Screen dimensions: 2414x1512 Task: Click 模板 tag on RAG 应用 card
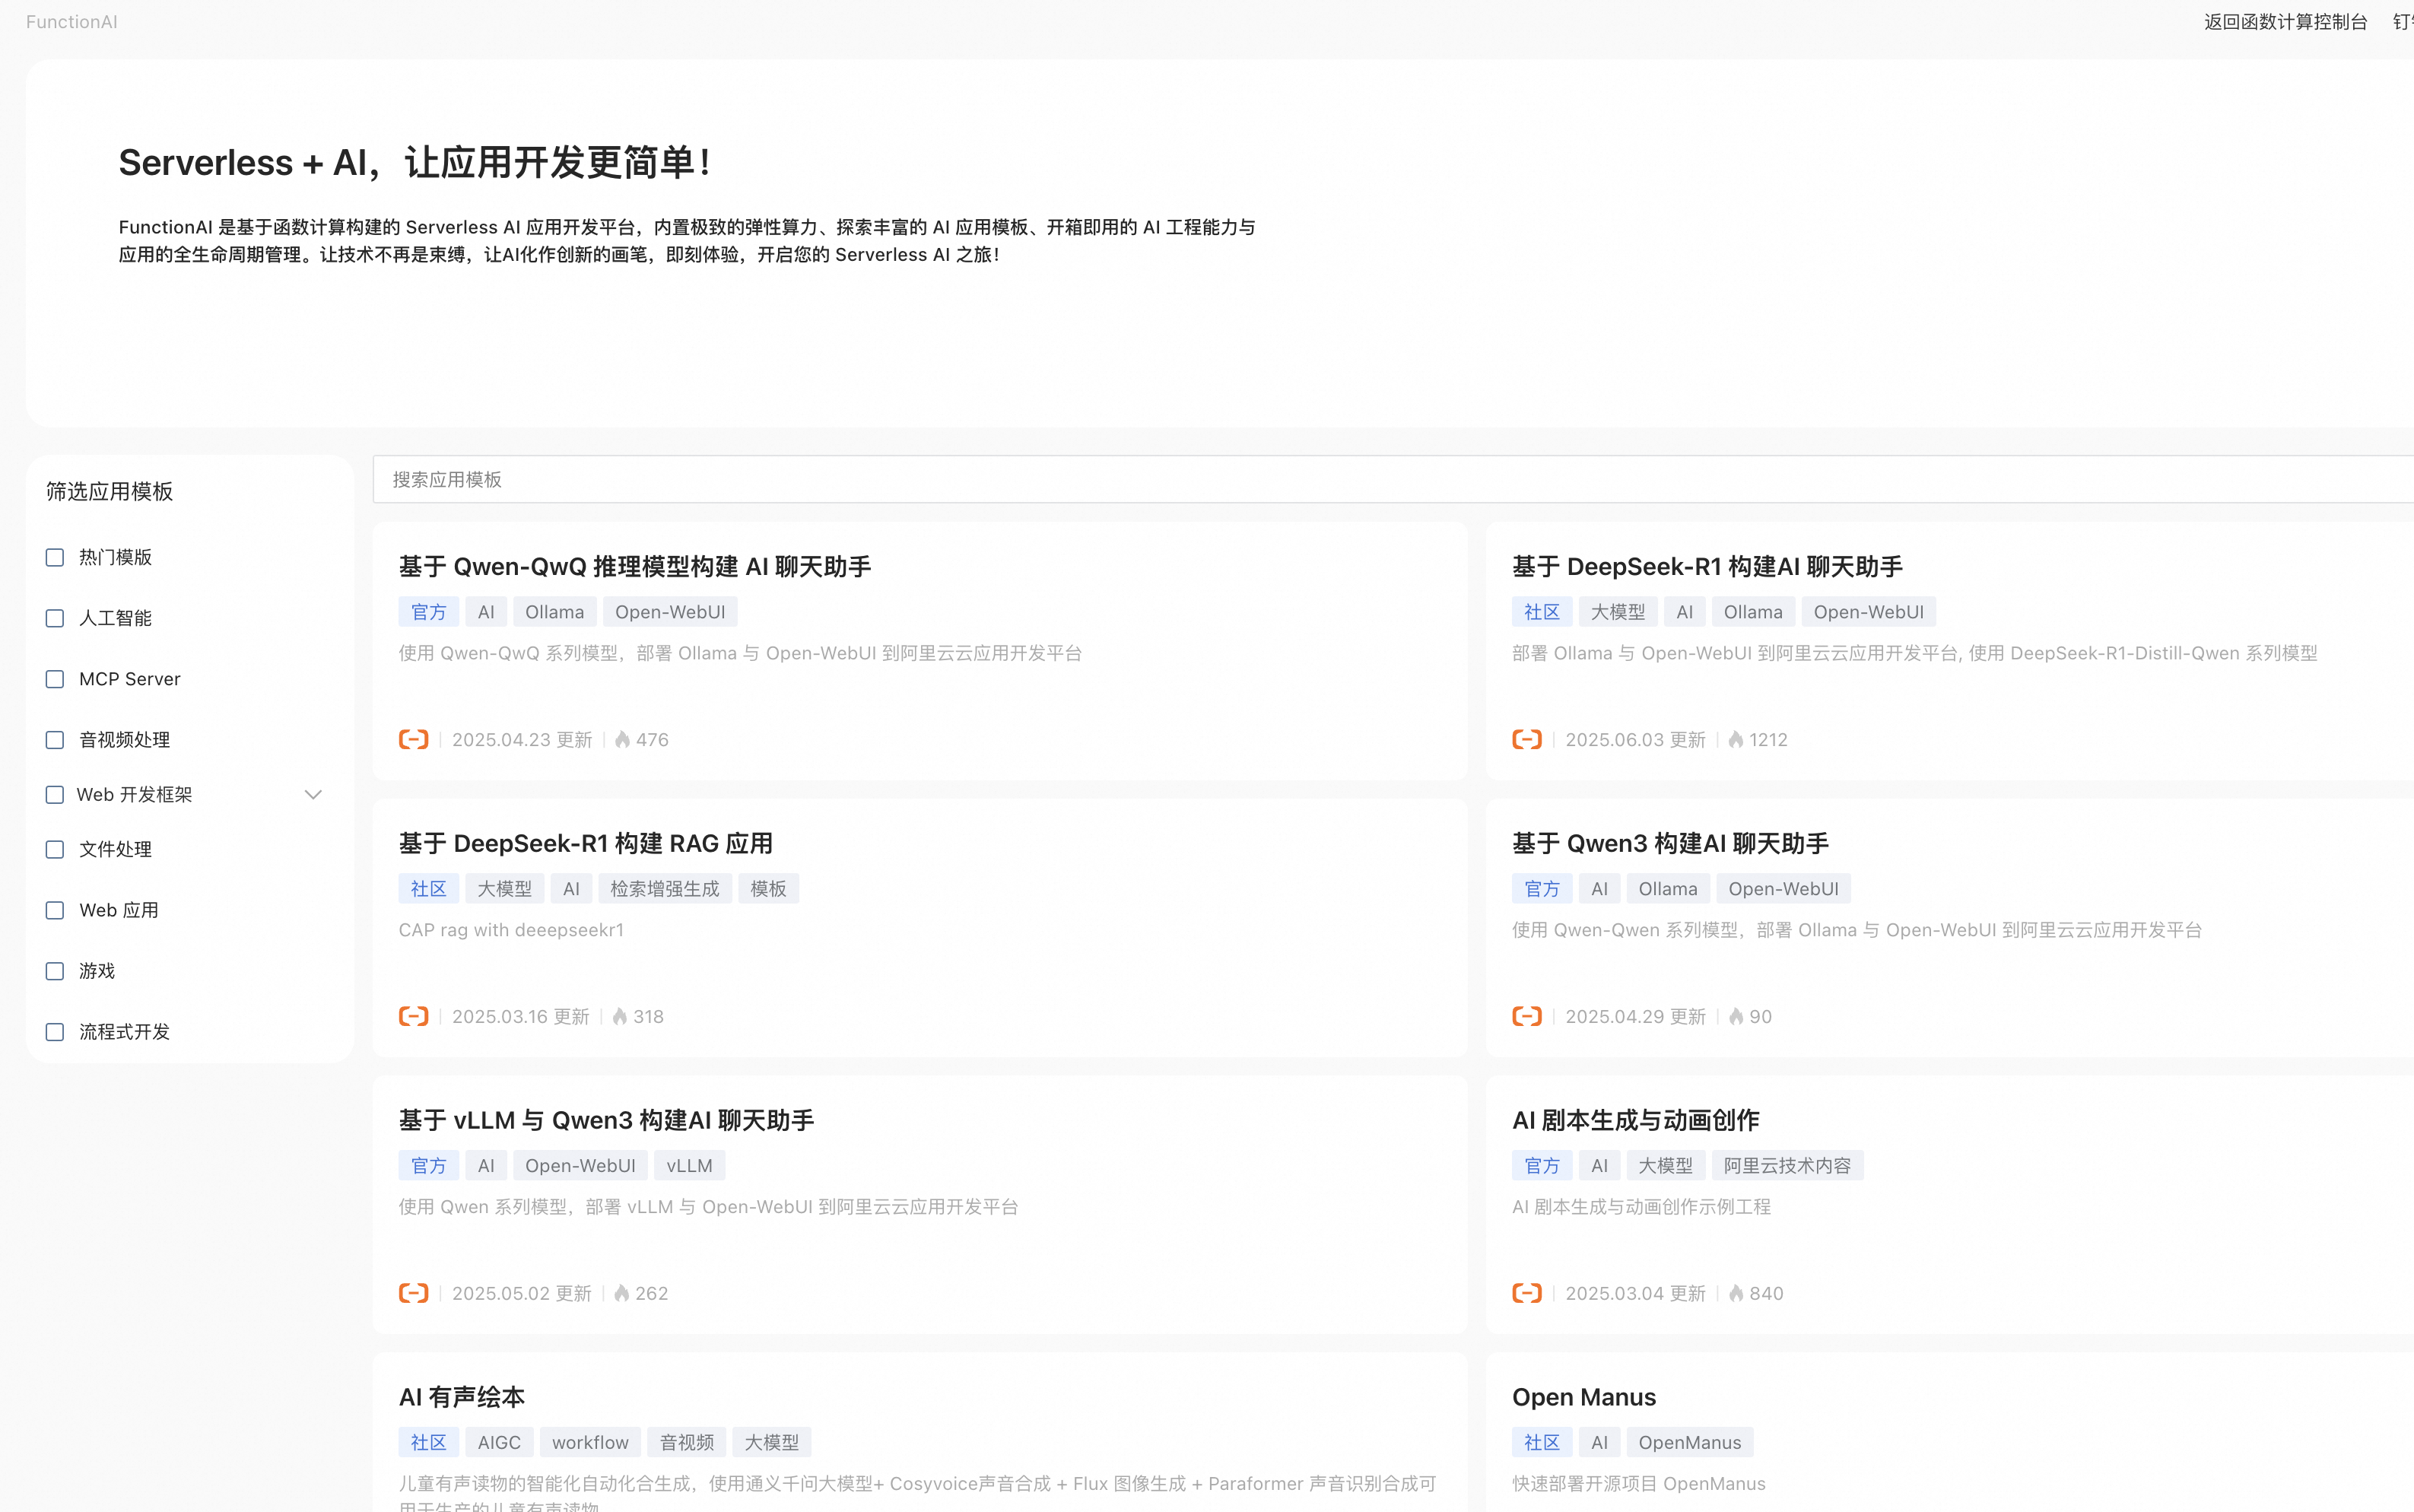(768, 889)
